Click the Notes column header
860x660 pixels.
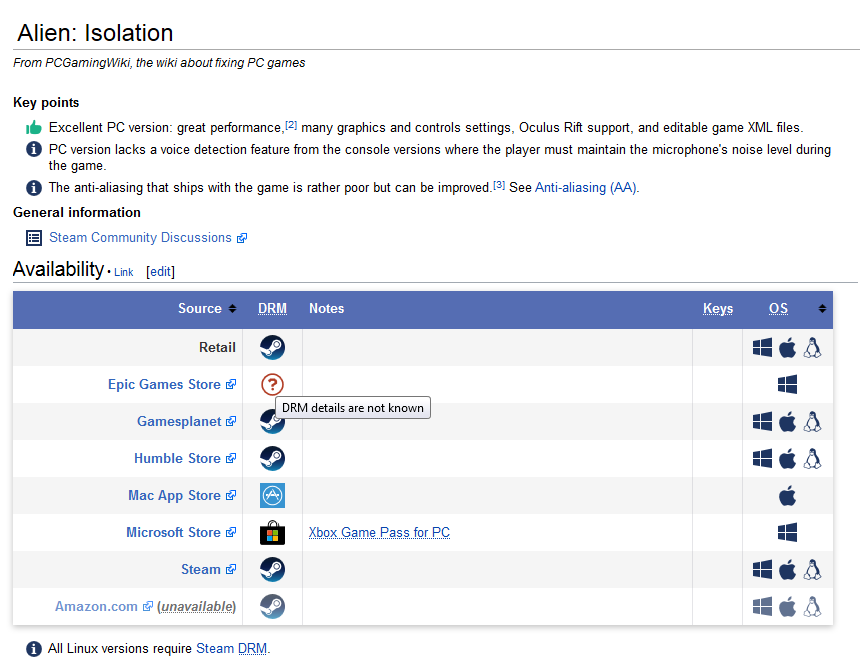(x=326, y=309)
